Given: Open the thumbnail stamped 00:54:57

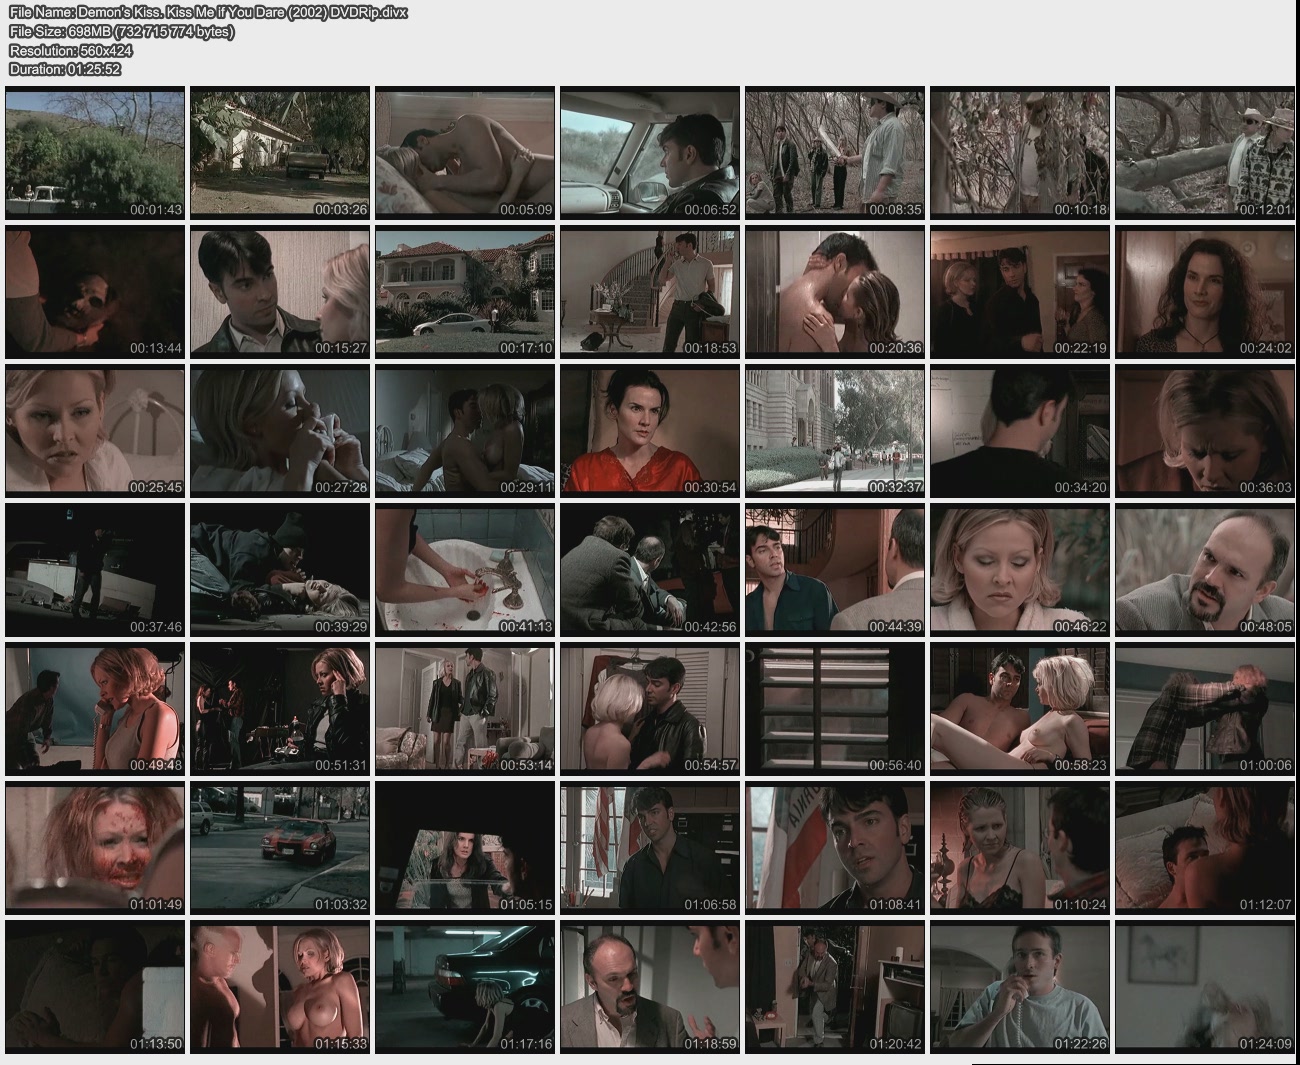Looking at the screenshot, I should (650, 710).
